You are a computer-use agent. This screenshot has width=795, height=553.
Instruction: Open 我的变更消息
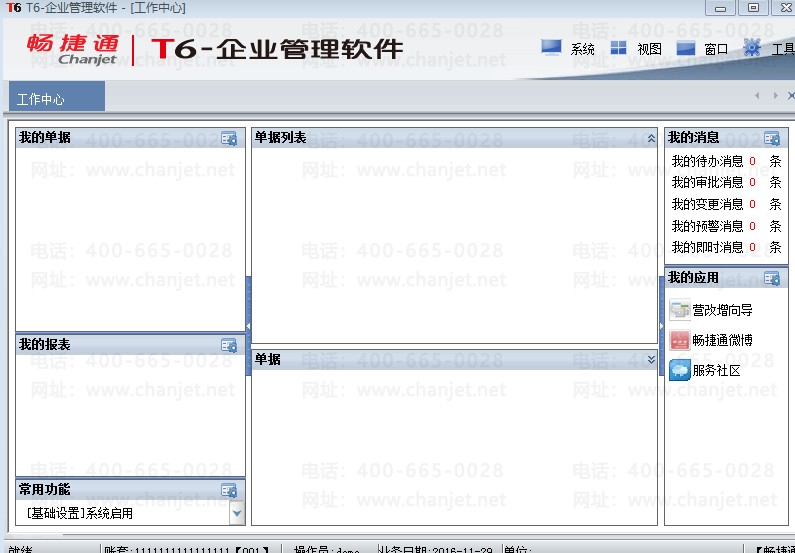[707, 204]
